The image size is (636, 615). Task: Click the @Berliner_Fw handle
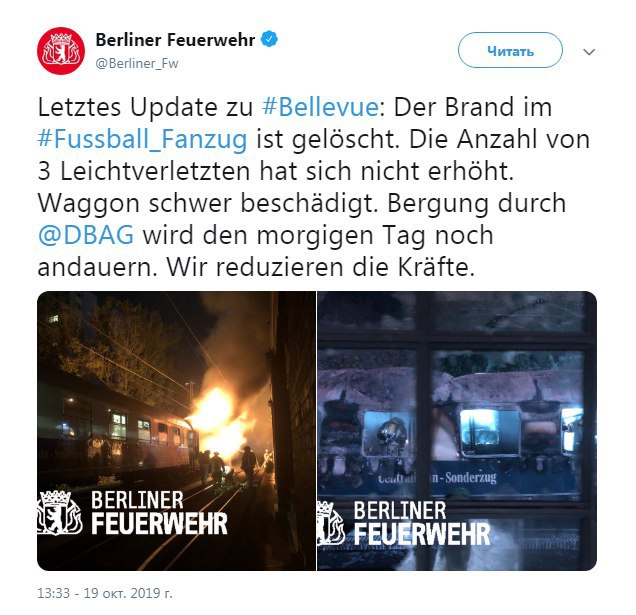[x=137, y=63]
